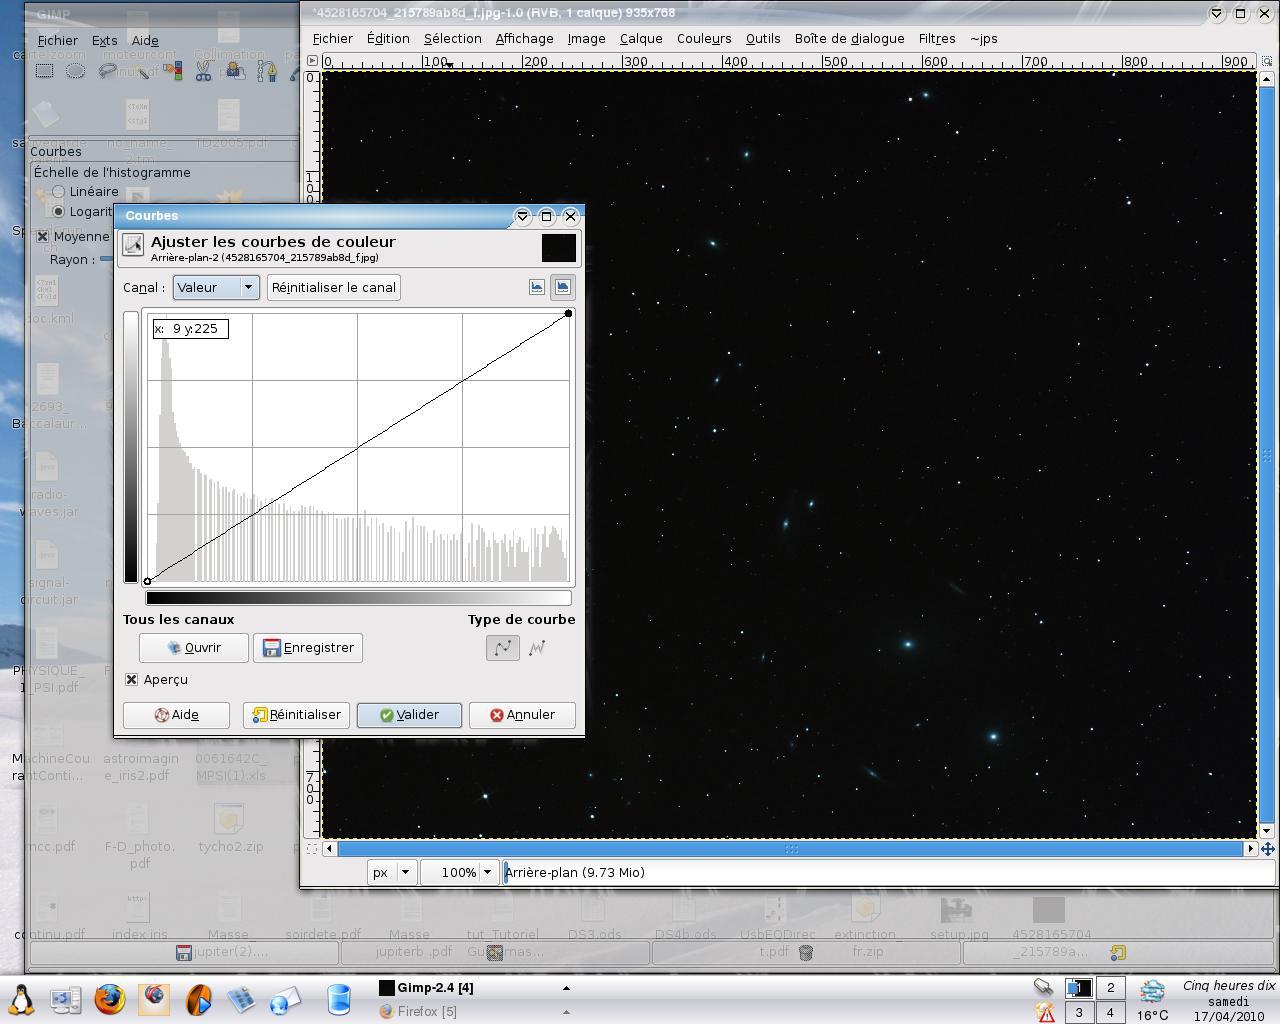
Task: Switch histogram to linear display icon
Action: [537, 287]
